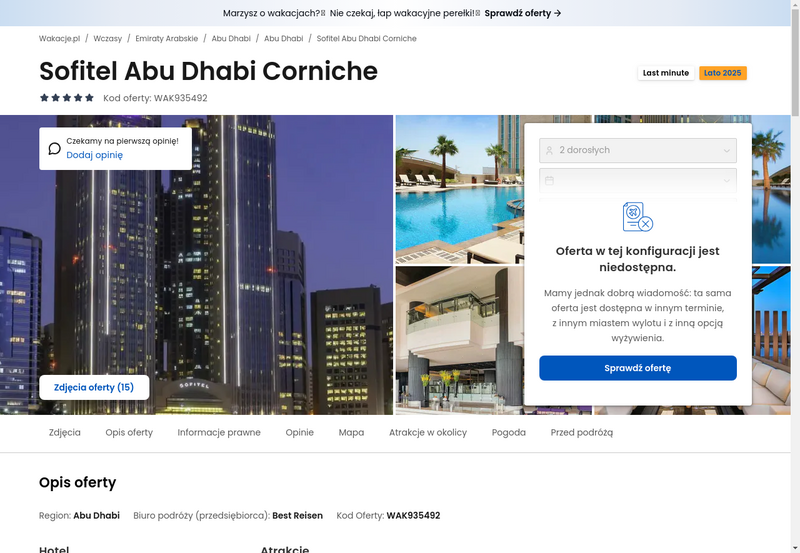This screenshot has height=553, width=800.
Task: Go to the Mapa tab
Action: click(352, 433)
